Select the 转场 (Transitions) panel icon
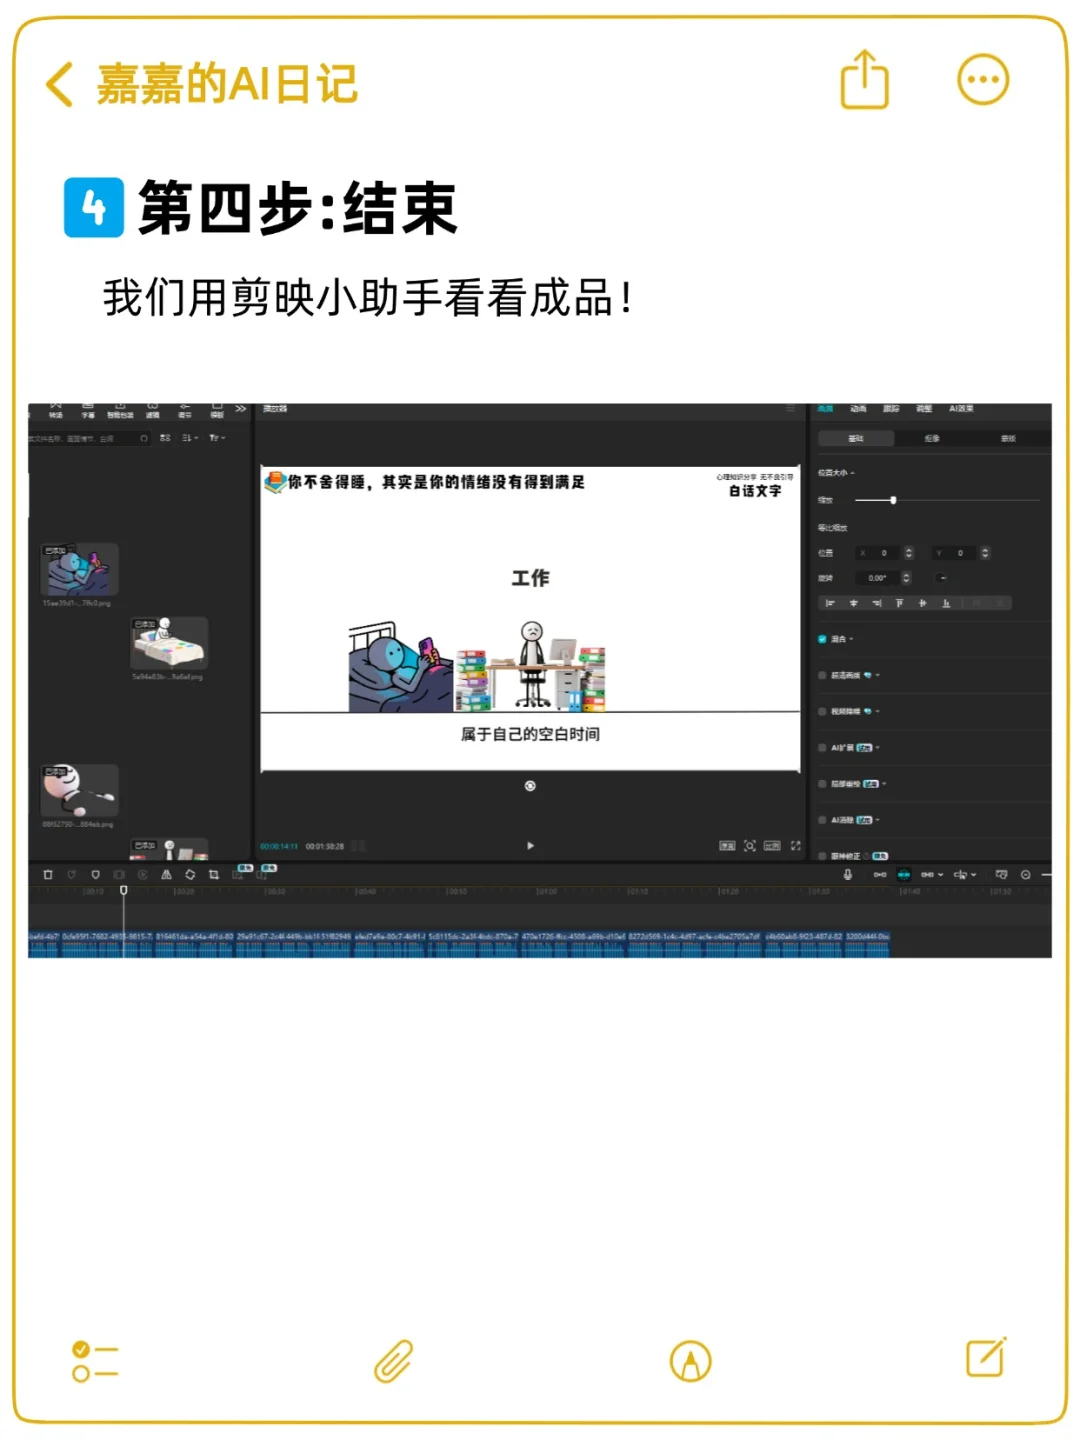 tap(57, 407)
